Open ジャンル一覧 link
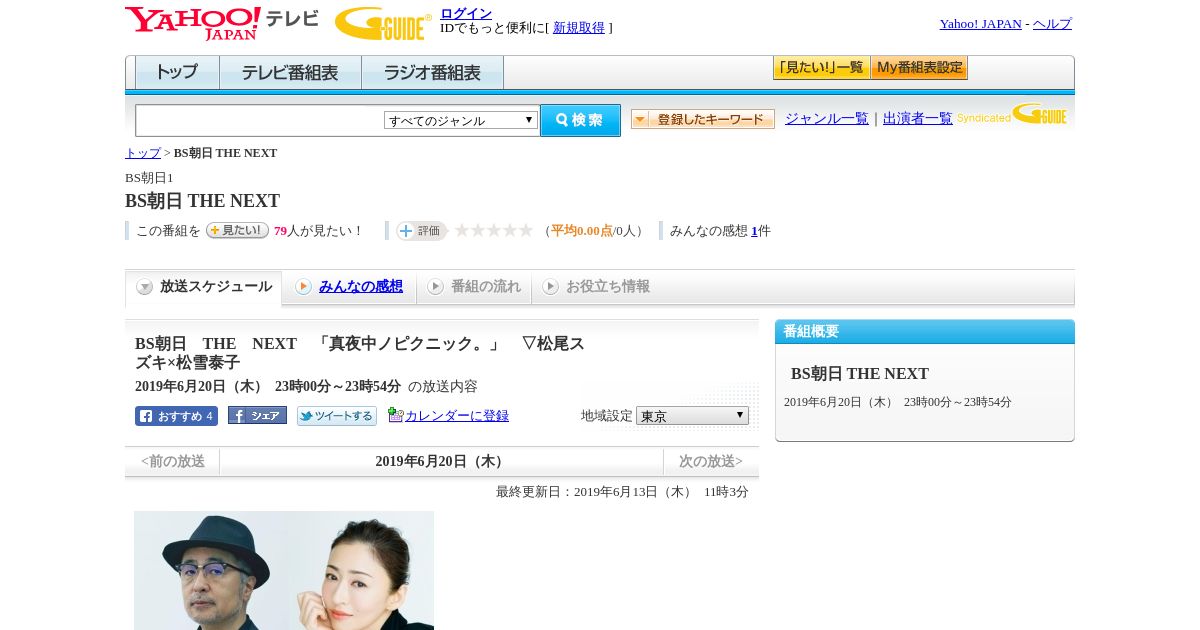Viewport: 1200px width, 630px height. pos(827,119)
